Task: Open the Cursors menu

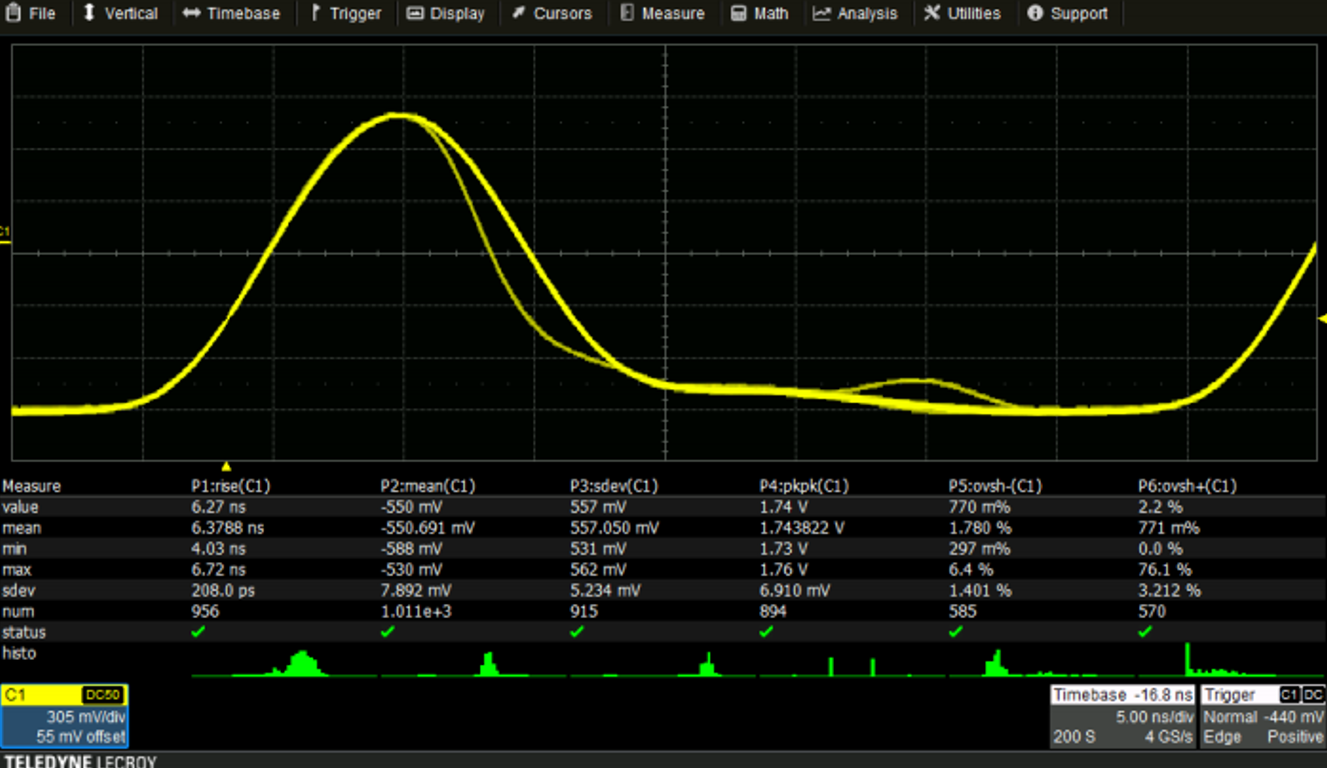Action: pos(552,14)
